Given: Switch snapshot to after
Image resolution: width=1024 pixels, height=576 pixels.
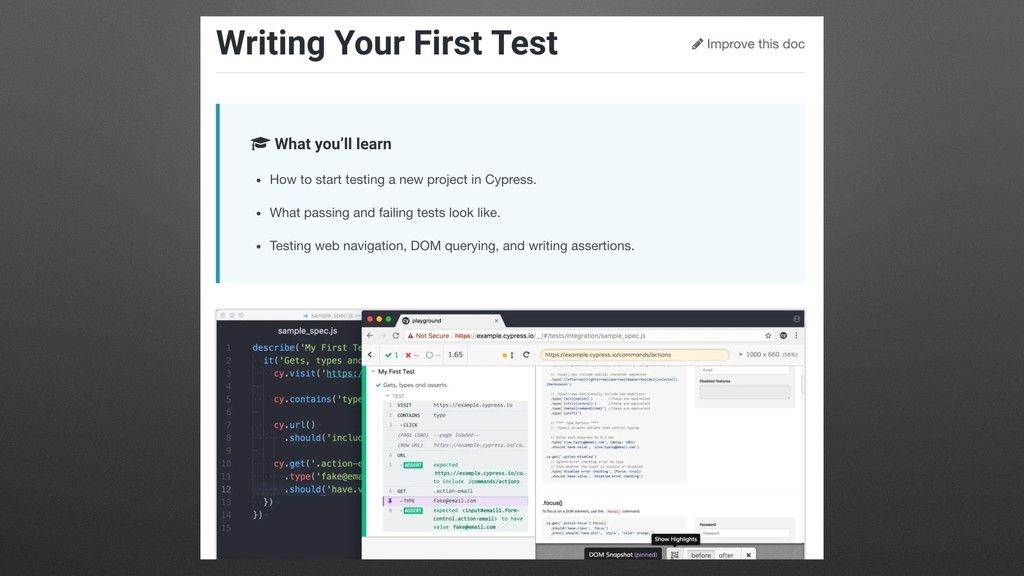Looking at the screenshot, I should pos(726,555).
